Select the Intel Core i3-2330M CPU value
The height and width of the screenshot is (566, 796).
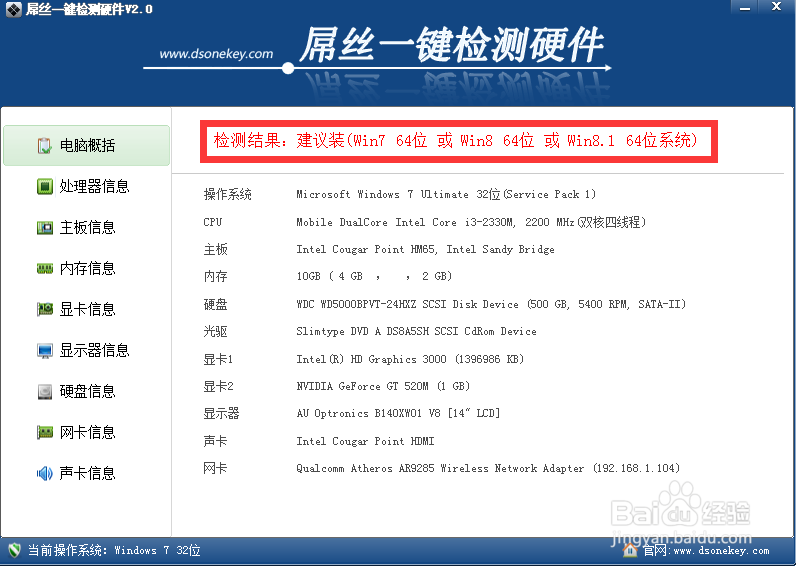[471, 222]
